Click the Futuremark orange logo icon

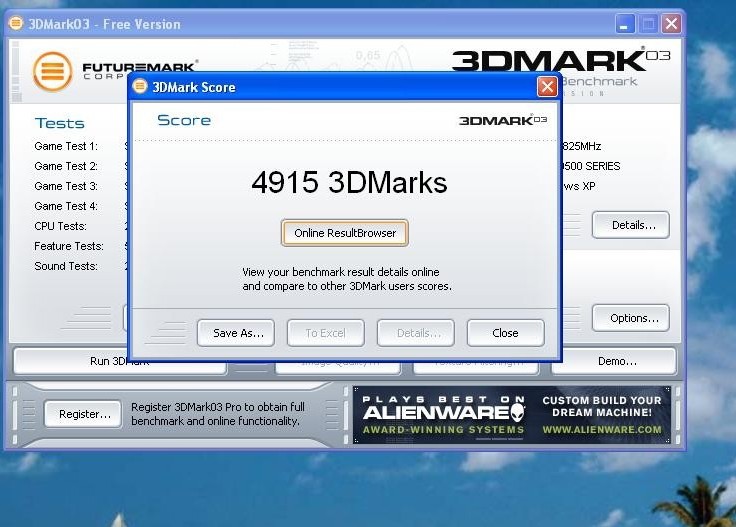[53, 72]
